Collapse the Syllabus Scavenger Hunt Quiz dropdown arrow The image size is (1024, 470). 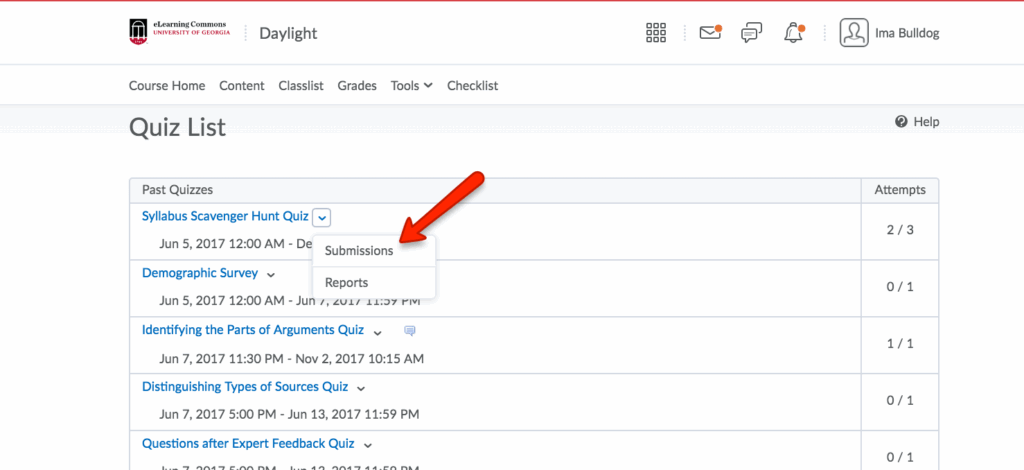coord(320,216)
